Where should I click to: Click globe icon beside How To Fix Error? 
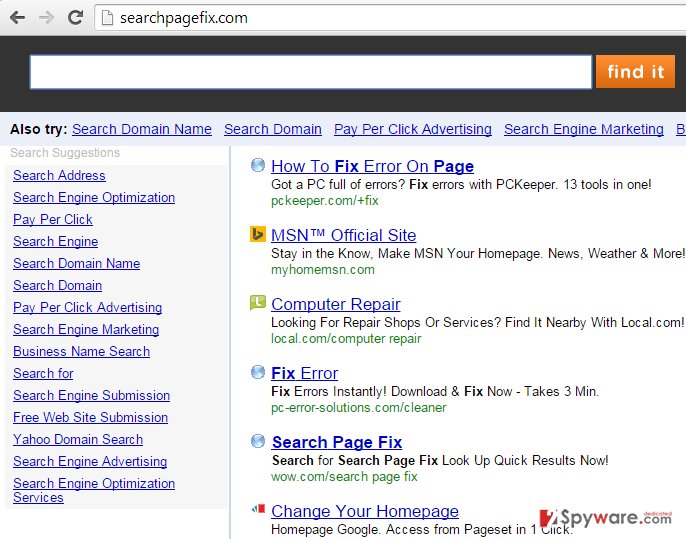tap(258, 165)
